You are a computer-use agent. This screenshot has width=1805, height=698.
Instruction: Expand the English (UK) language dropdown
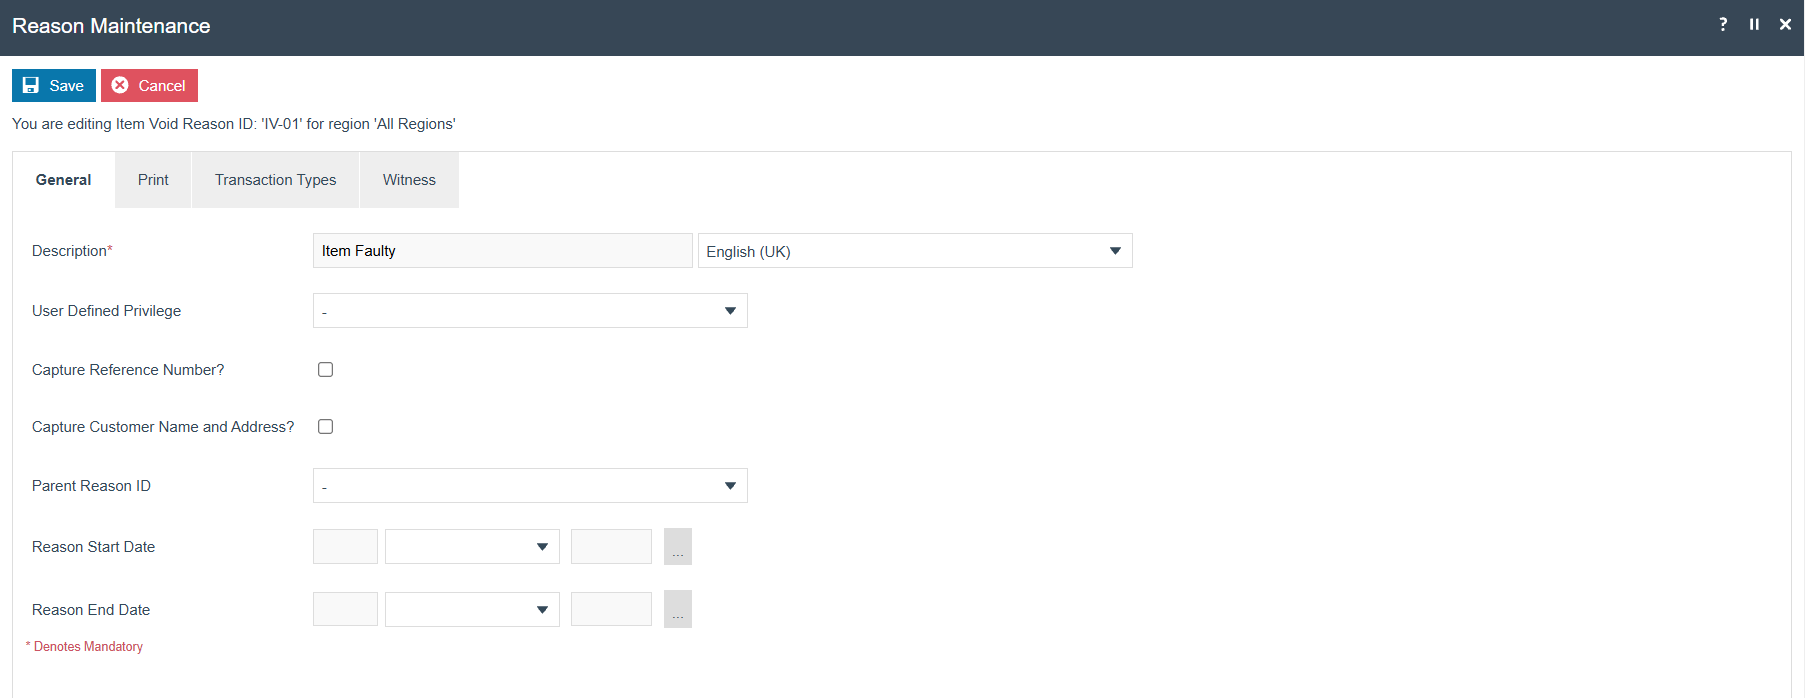coord(915,251)
